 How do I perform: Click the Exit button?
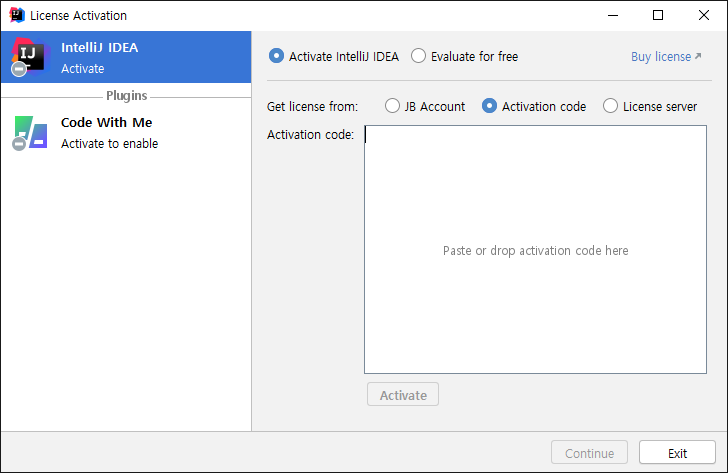point(677,453)
